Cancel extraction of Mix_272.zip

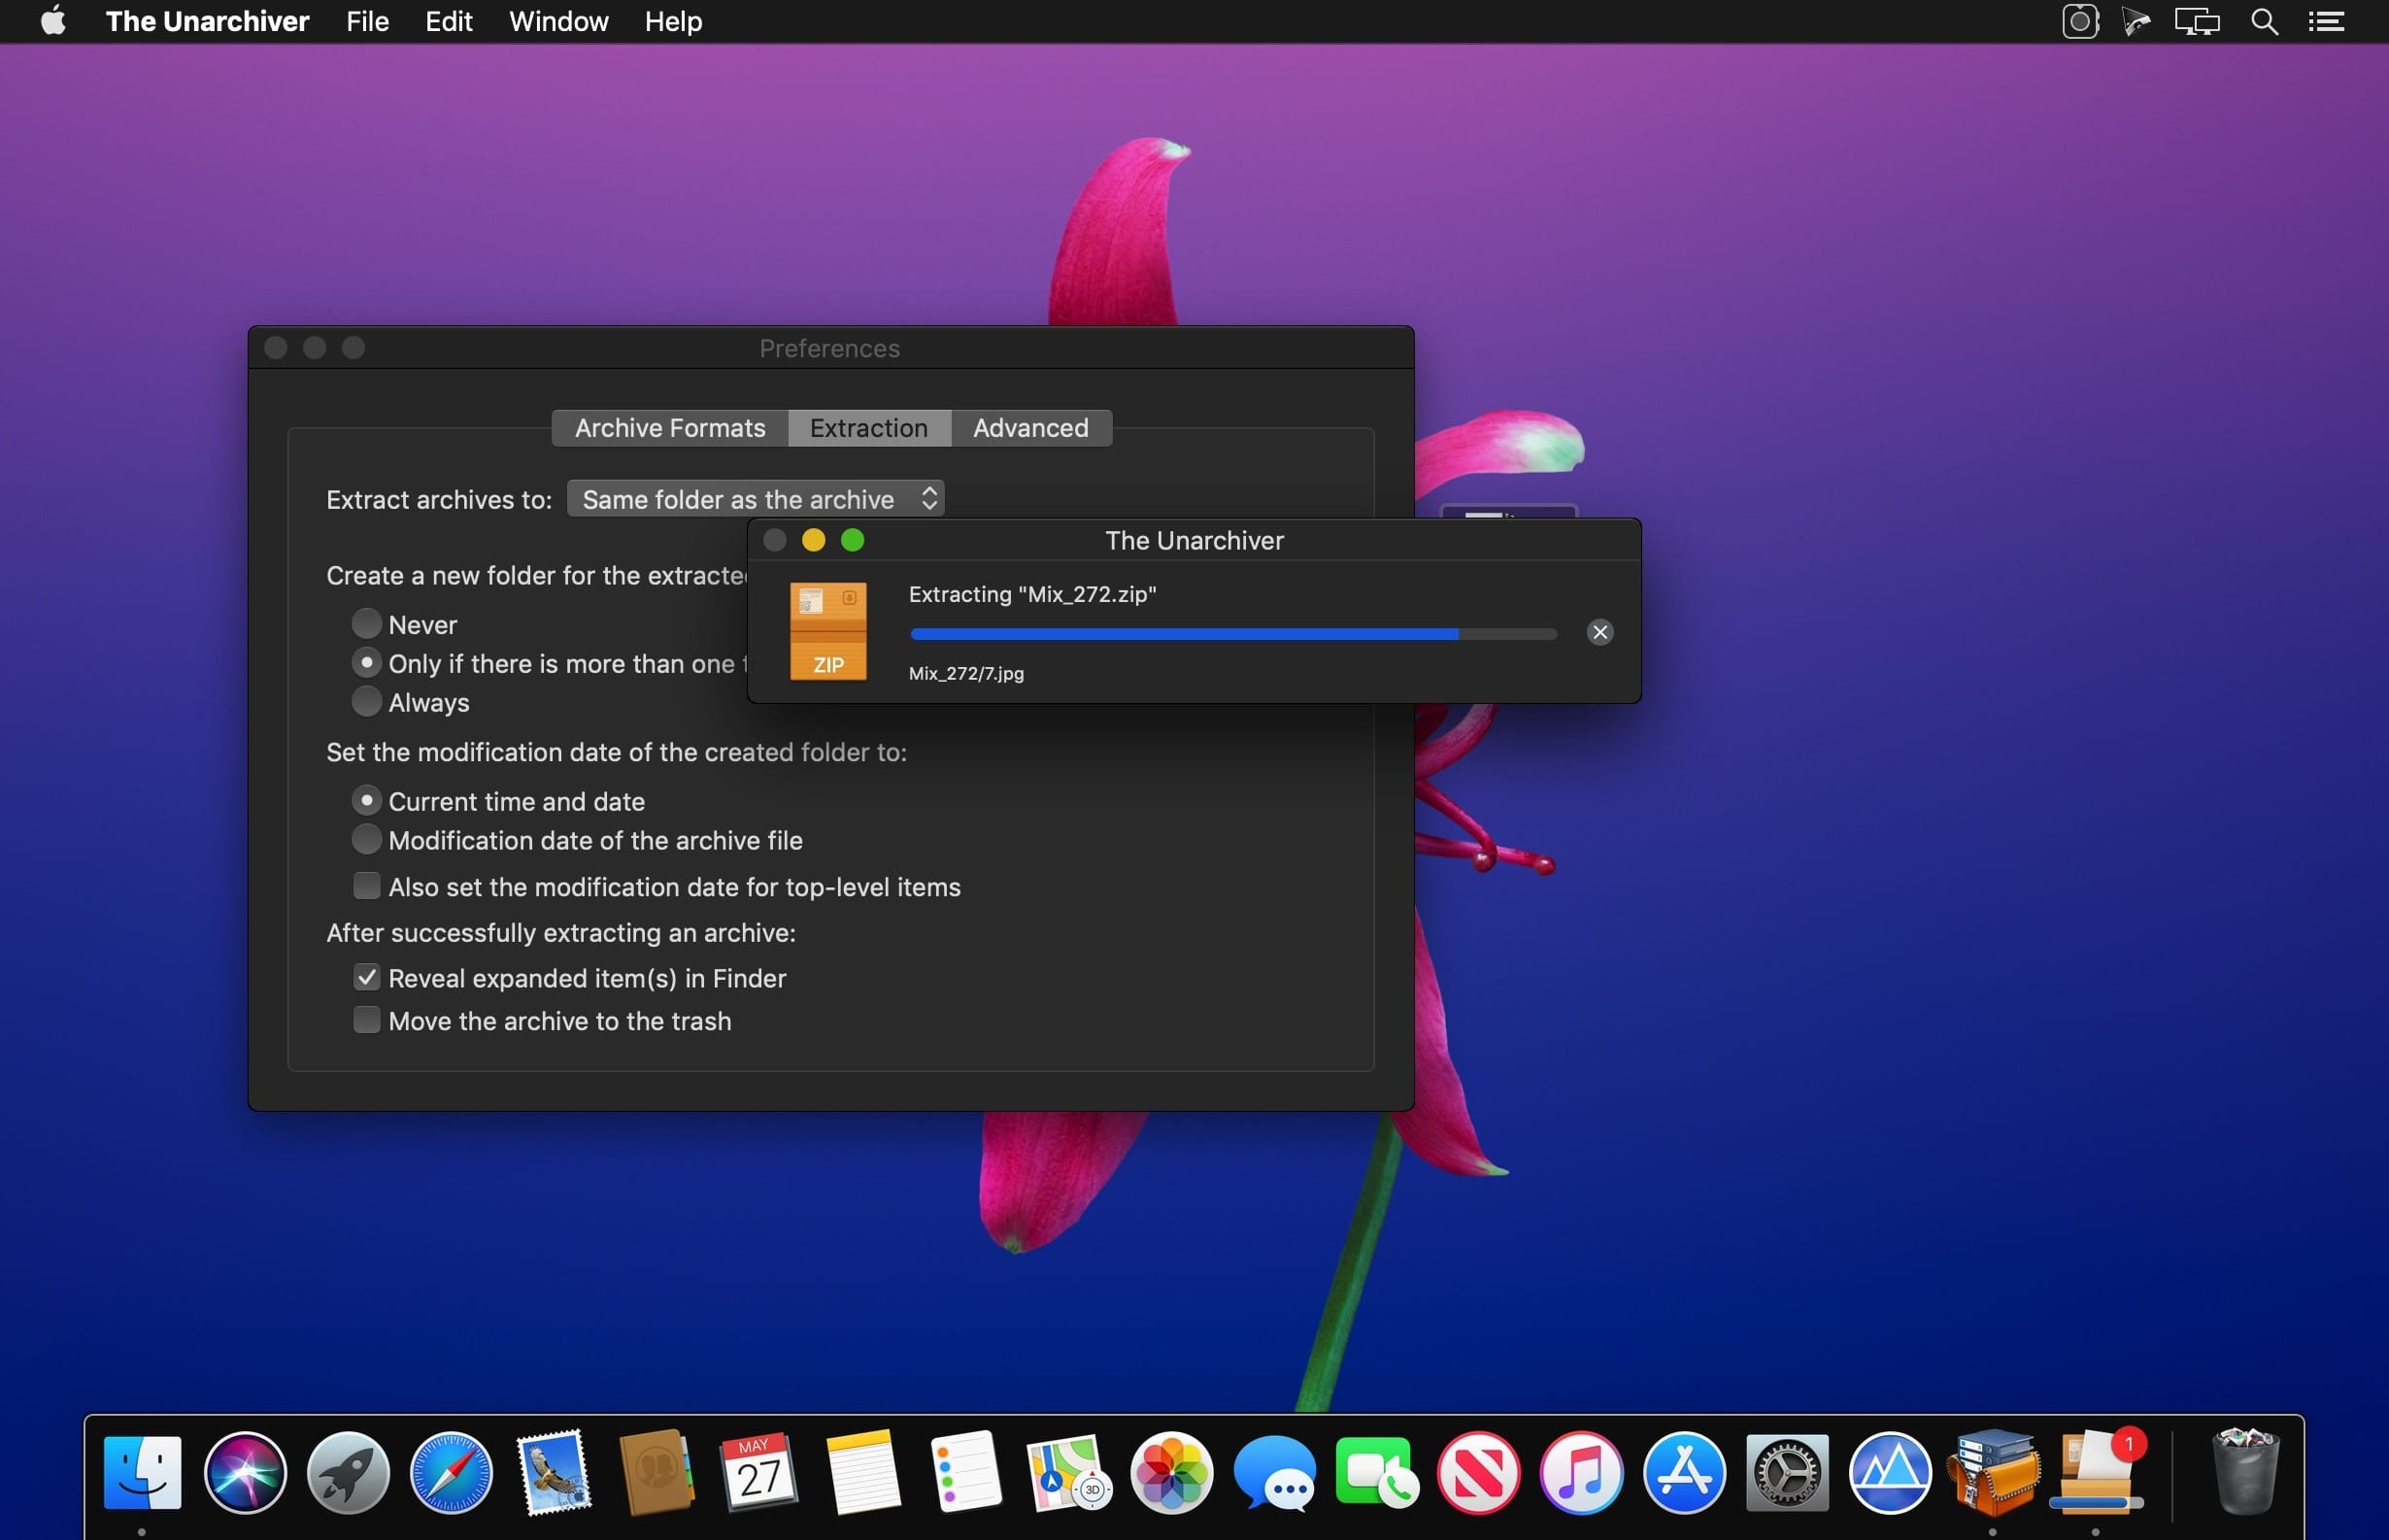coord(1599,632)
